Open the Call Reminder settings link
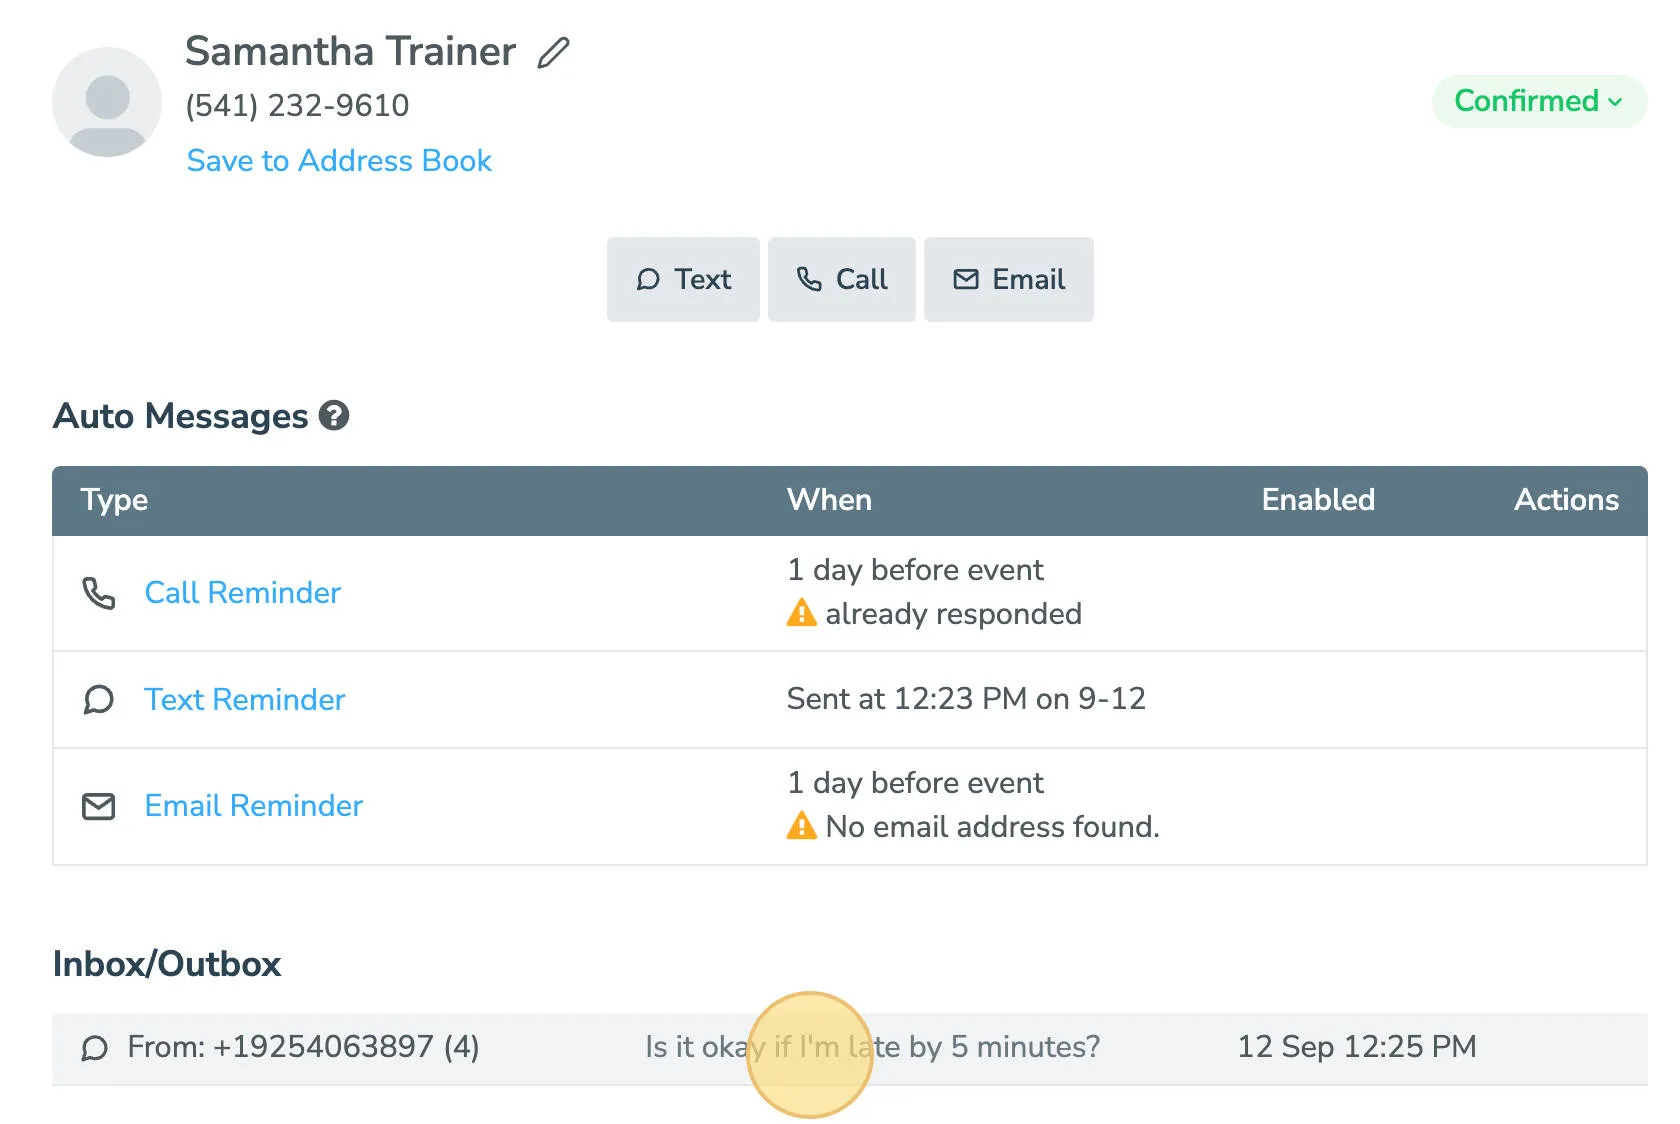 [x=242, y=593]
